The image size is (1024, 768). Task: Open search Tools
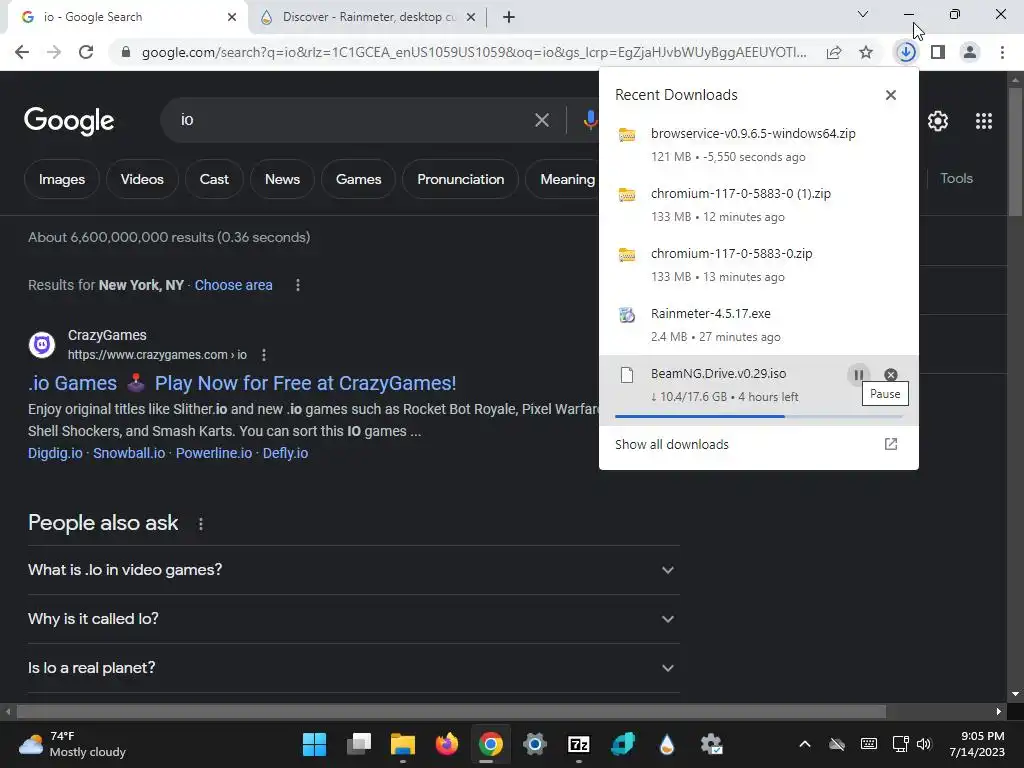(x=956, y=178)
